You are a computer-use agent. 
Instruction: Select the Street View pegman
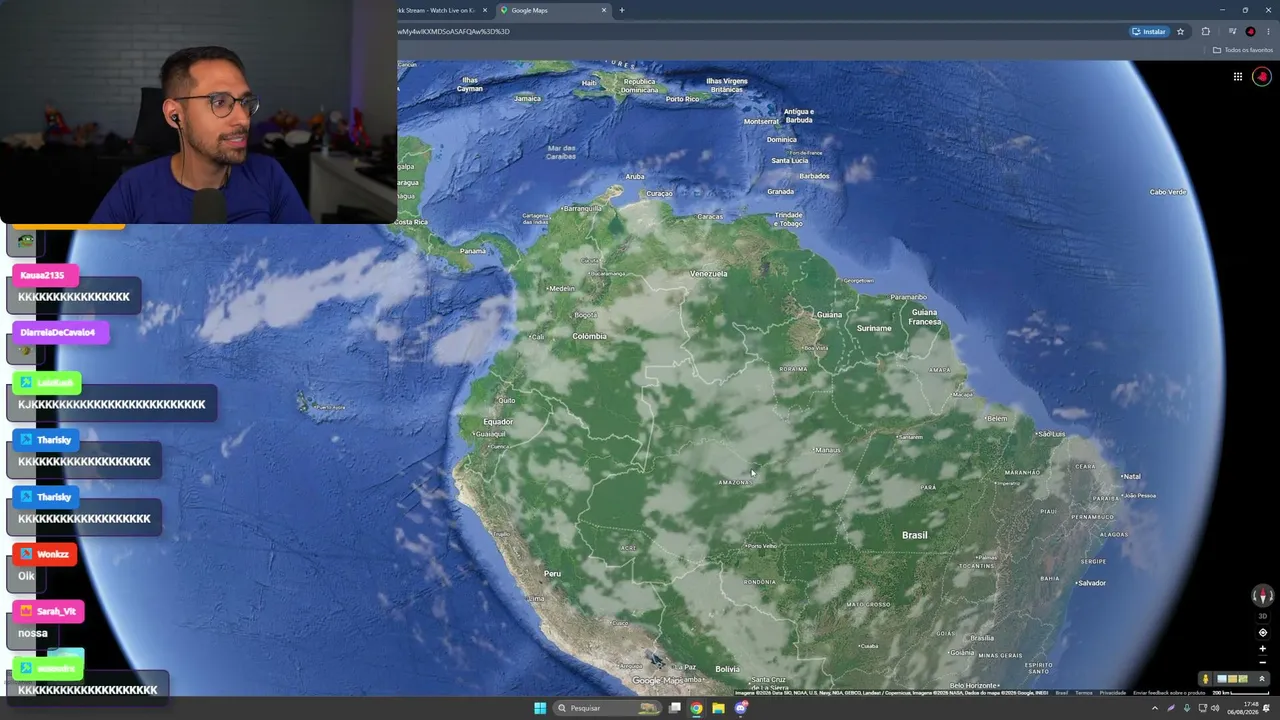(x=1205, y=679)
